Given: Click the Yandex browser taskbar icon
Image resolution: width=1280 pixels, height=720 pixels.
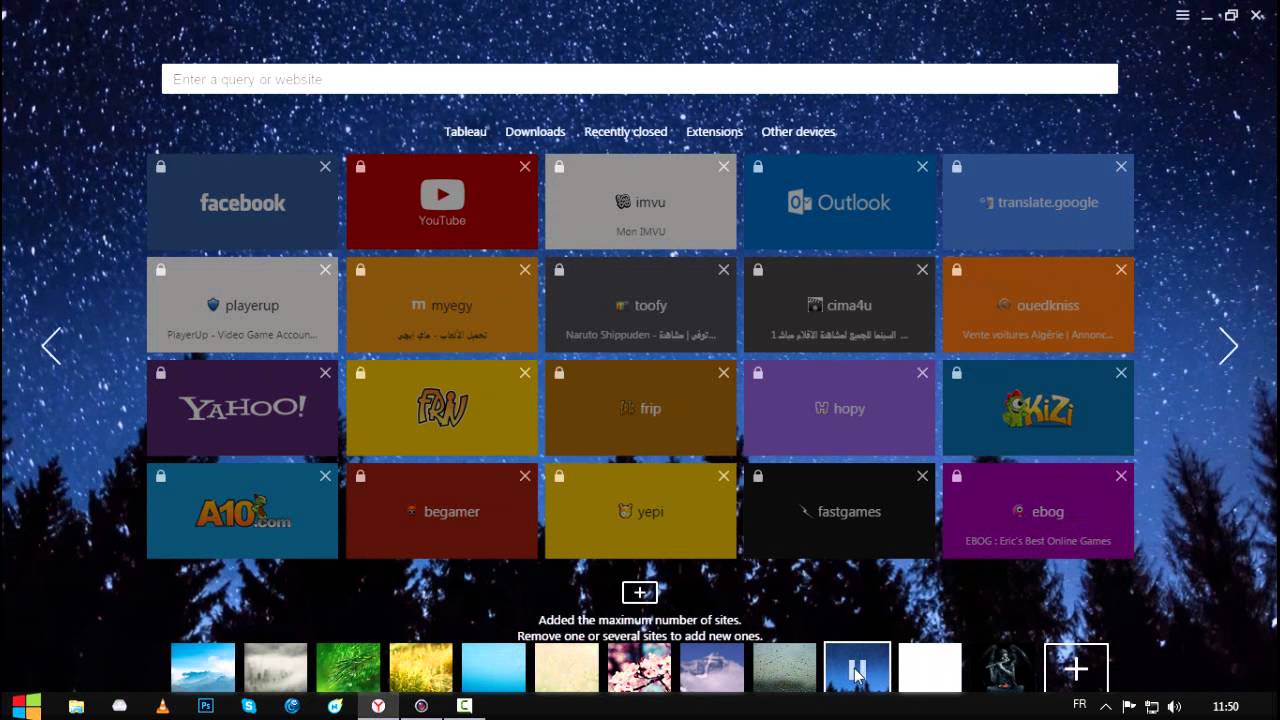Looking at the screenshot, I should click(378, 706).
